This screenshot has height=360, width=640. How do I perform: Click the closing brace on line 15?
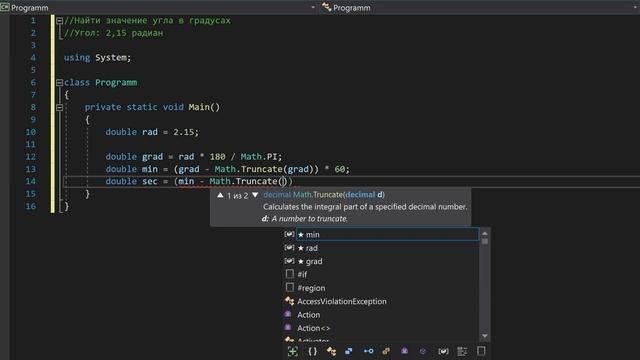click(x=87, y=194)
